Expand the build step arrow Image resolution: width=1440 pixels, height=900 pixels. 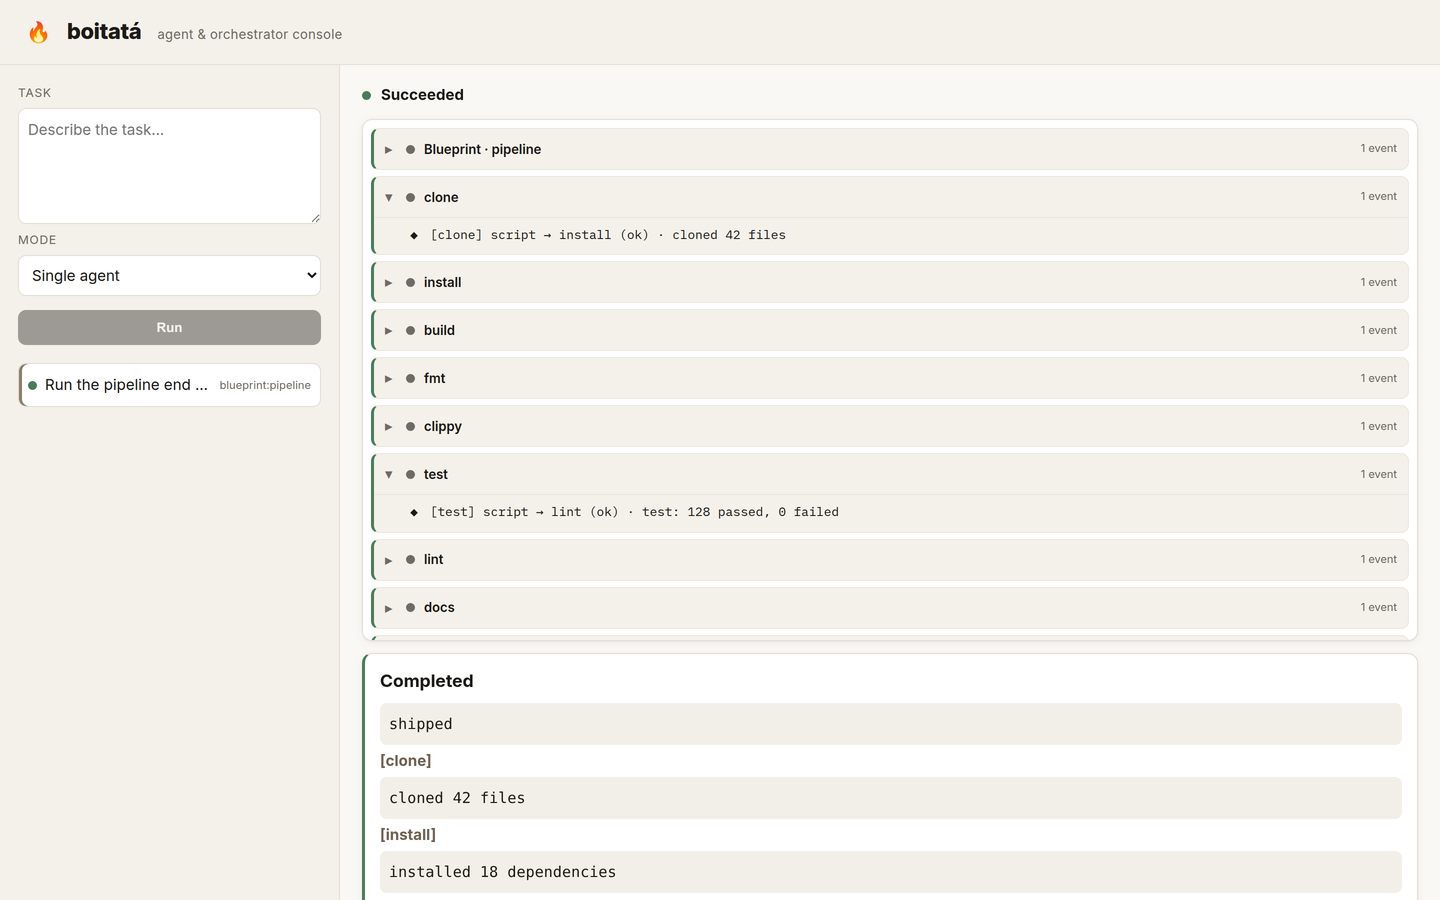coord(389,331)
